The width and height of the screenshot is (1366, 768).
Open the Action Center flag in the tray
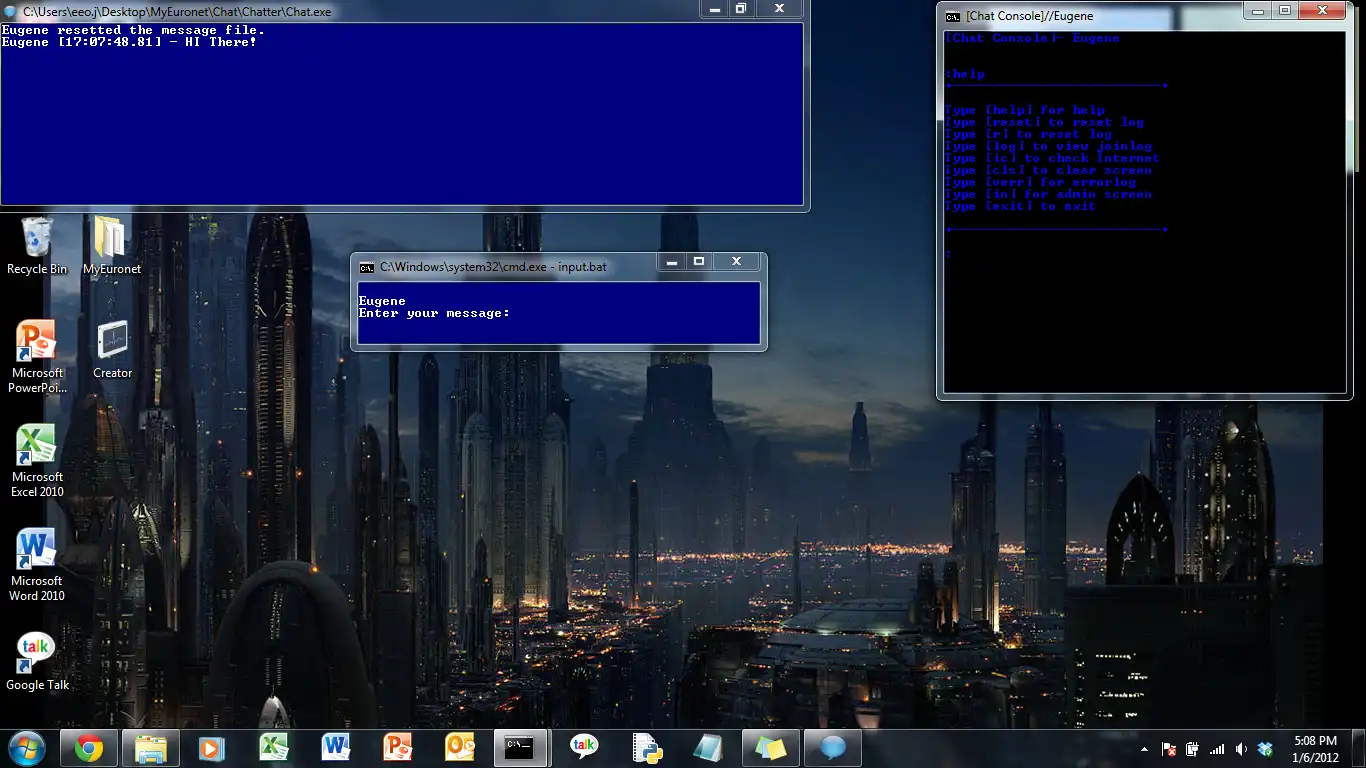tap(1168, 749)
